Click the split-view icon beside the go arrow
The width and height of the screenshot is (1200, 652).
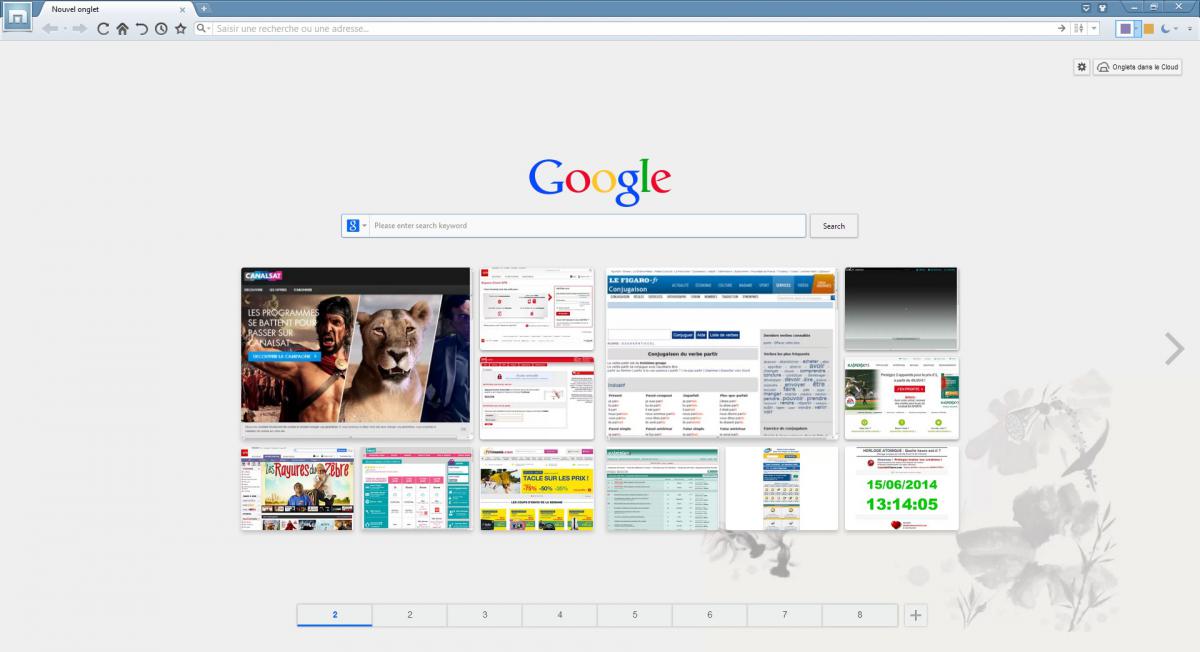coord(1079,29)
